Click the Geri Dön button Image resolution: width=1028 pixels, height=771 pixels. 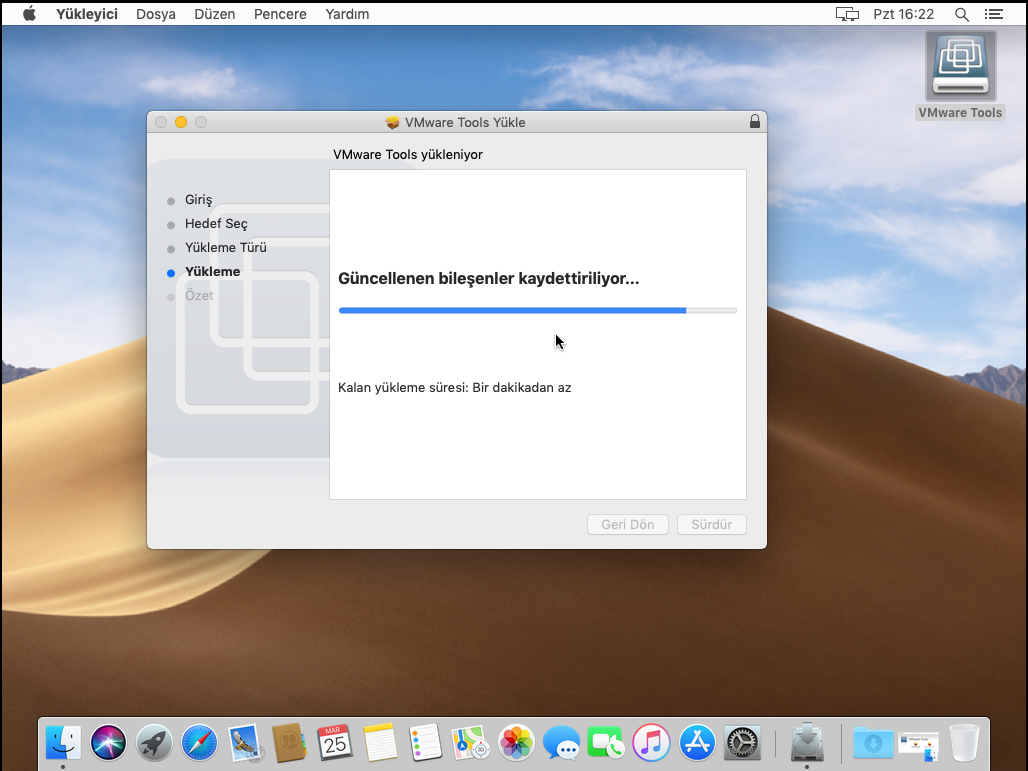click(627, 525)
